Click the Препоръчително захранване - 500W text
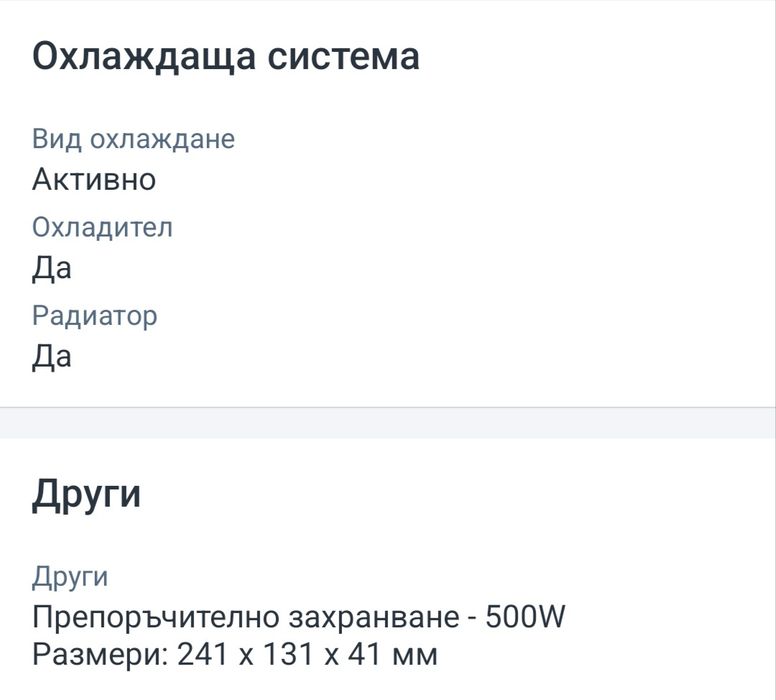776x700 pixels. [298, 617]
